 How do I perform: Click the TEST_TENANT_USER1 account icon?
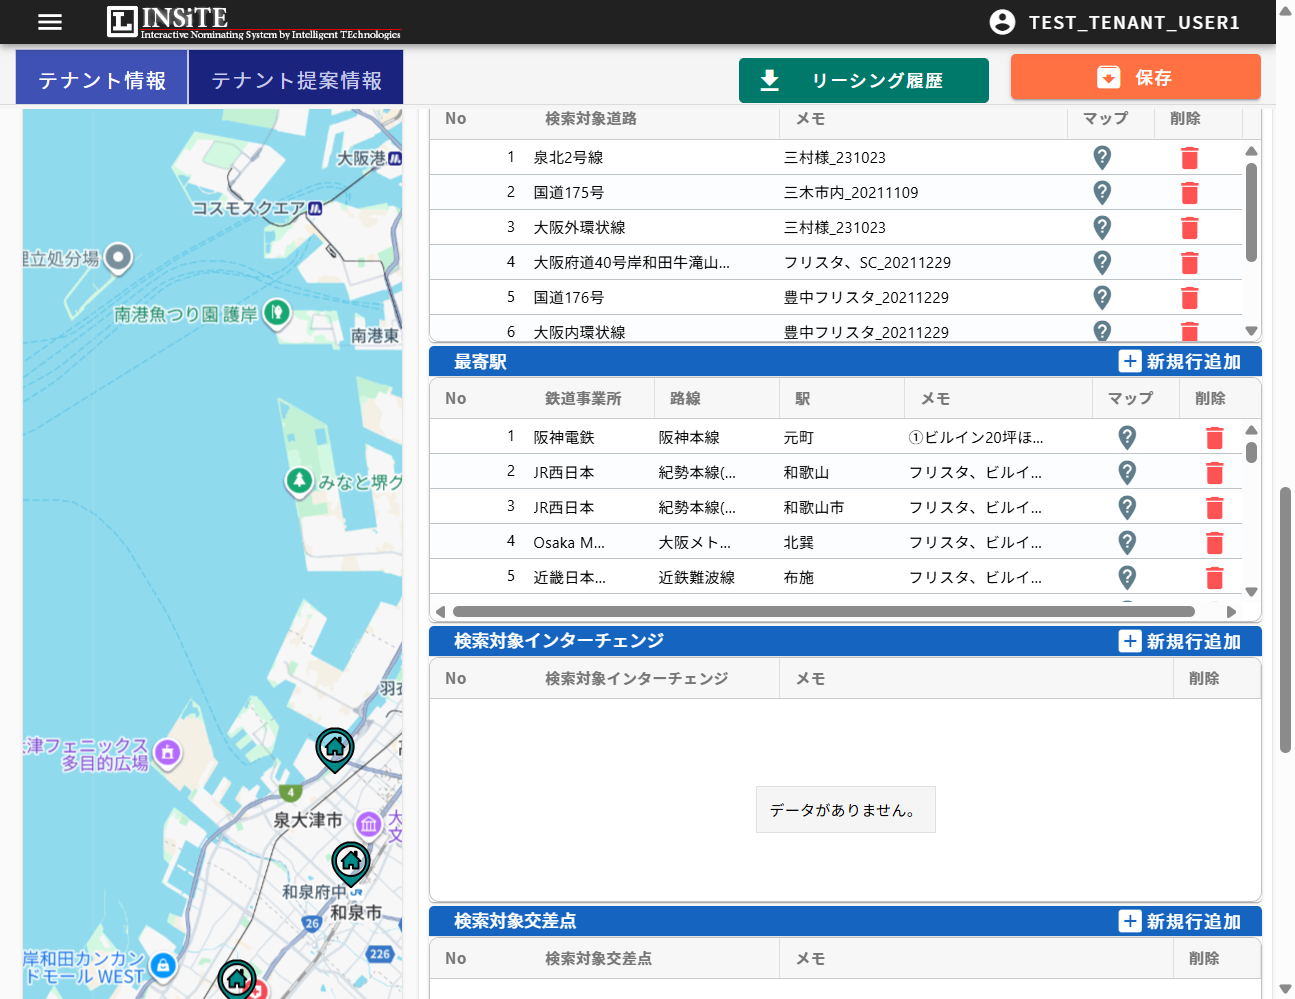tap(1002, 22)
